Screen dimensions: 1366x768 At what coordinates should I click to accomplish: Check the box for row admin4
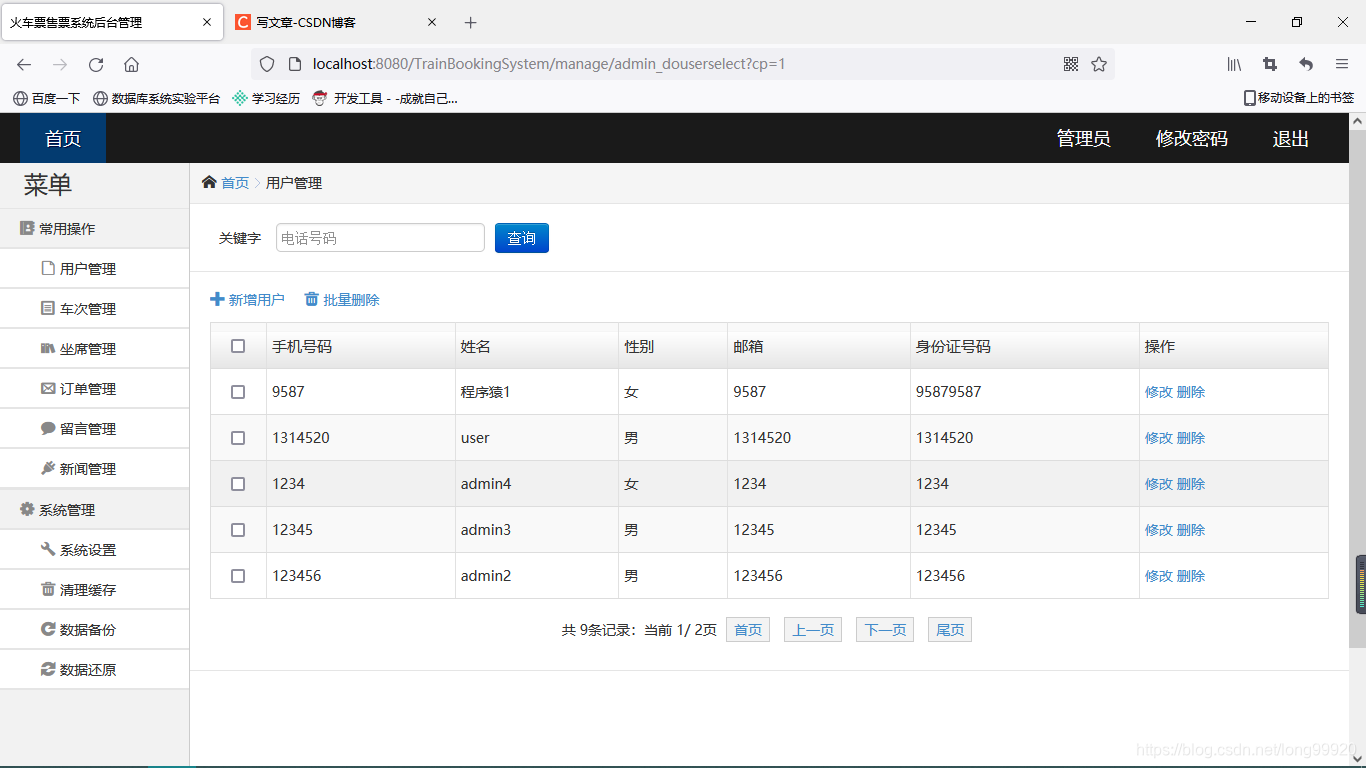tap(238, 484)
